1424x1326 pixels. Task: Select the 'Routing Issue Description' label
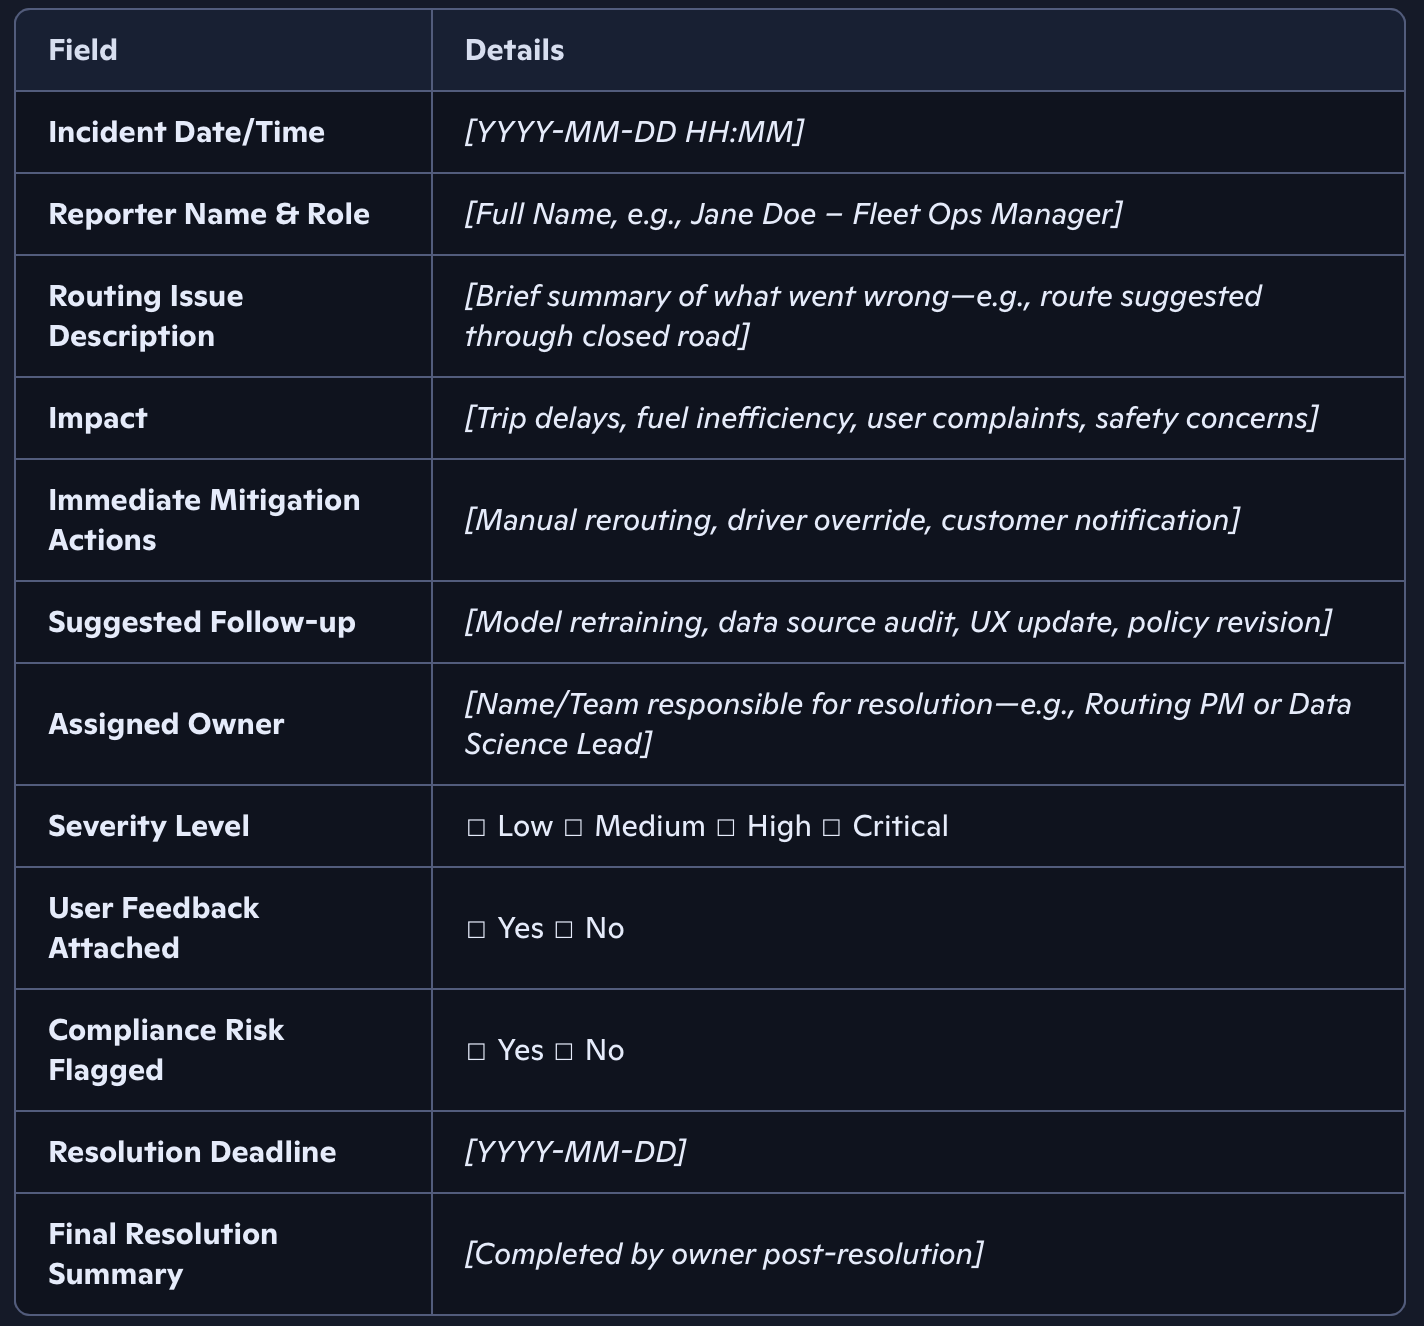pyautogui.click(x=146, y=316)
